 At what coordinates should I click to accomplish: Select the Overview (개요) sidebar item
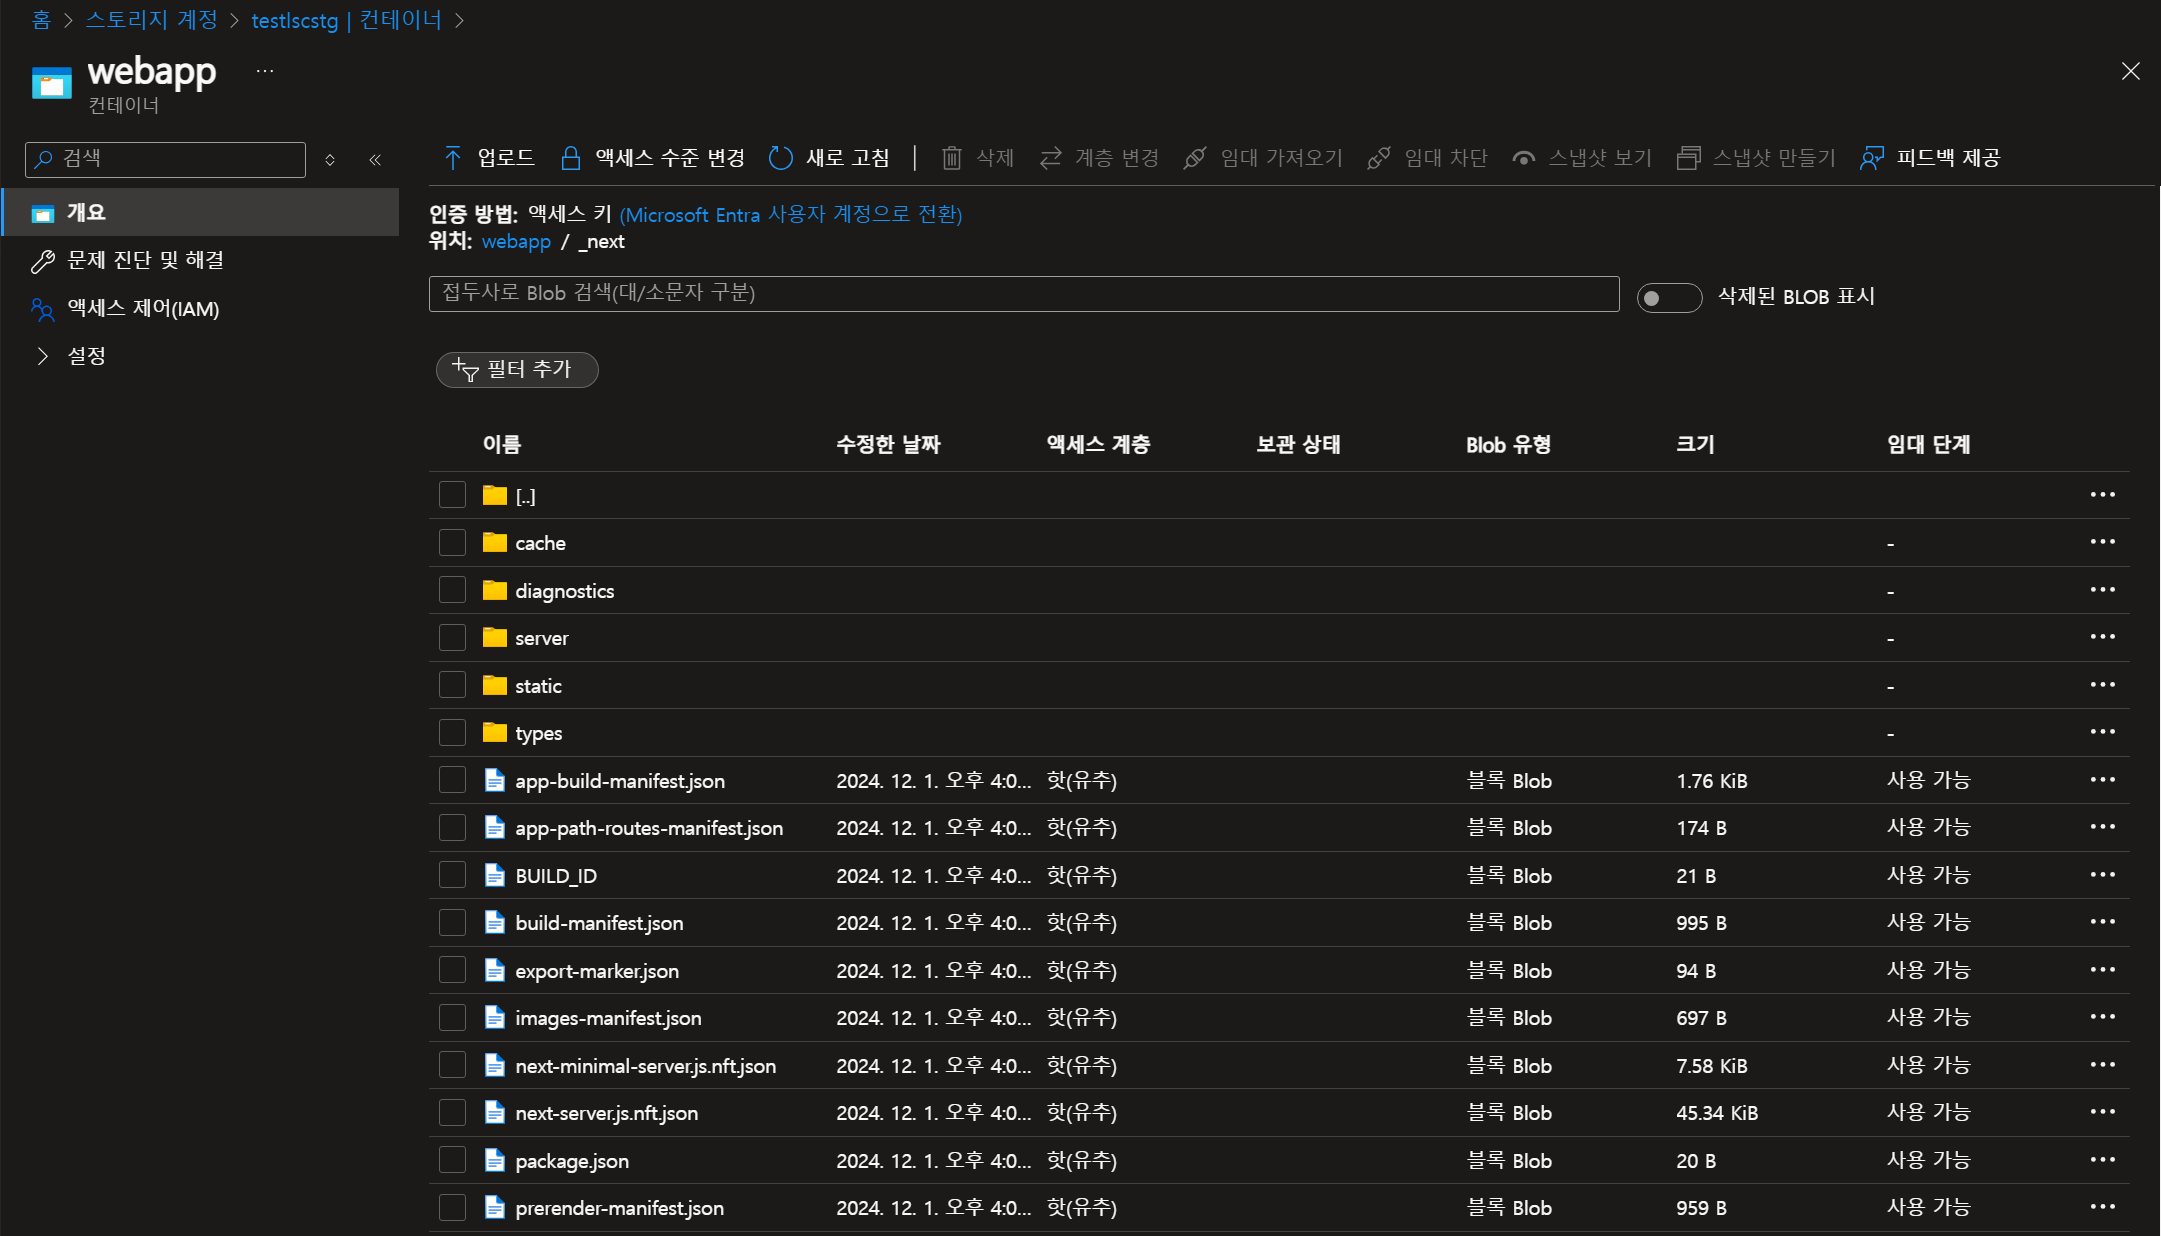click(x=86, y=213)
